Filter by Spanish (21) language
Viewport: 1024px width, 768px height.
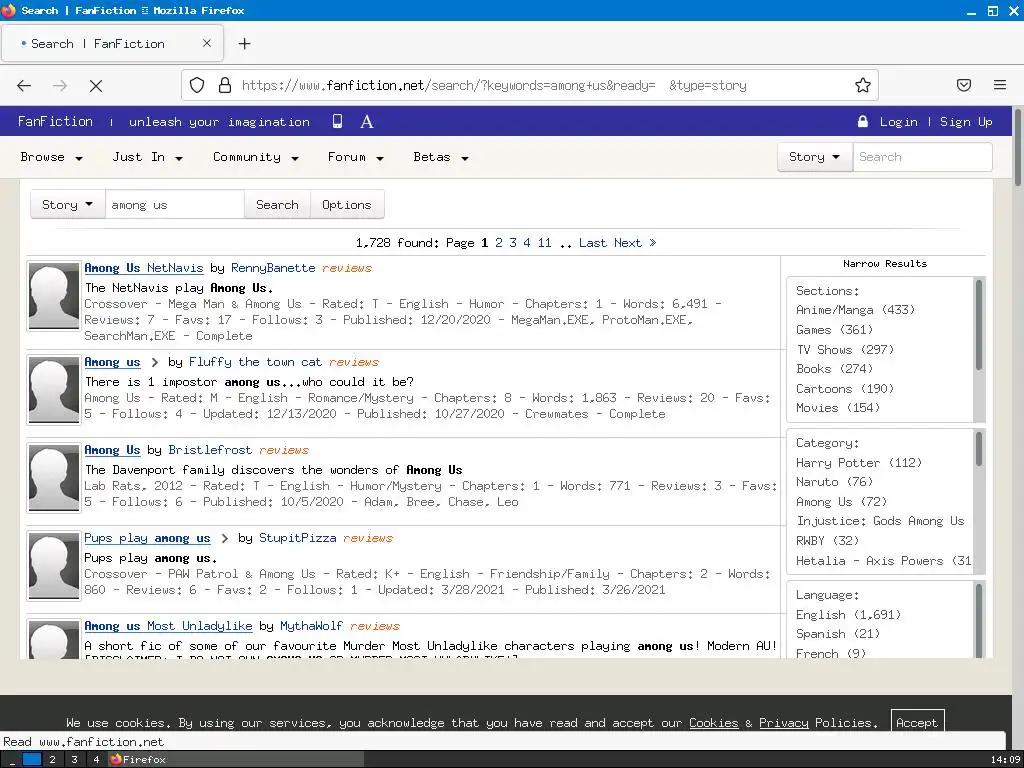pos(838,634)
